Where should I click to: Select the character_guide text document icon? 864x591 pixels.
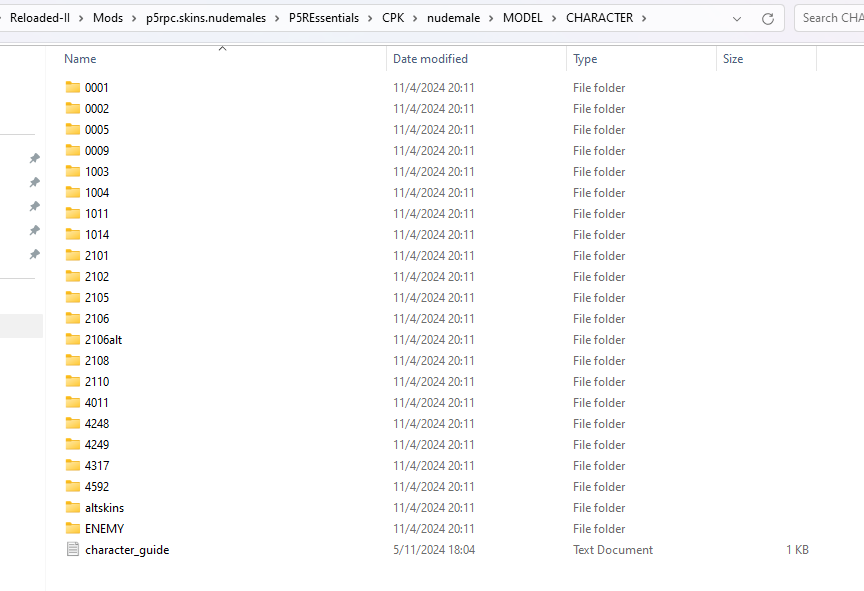pyautogui.click(x=73, y=549)
